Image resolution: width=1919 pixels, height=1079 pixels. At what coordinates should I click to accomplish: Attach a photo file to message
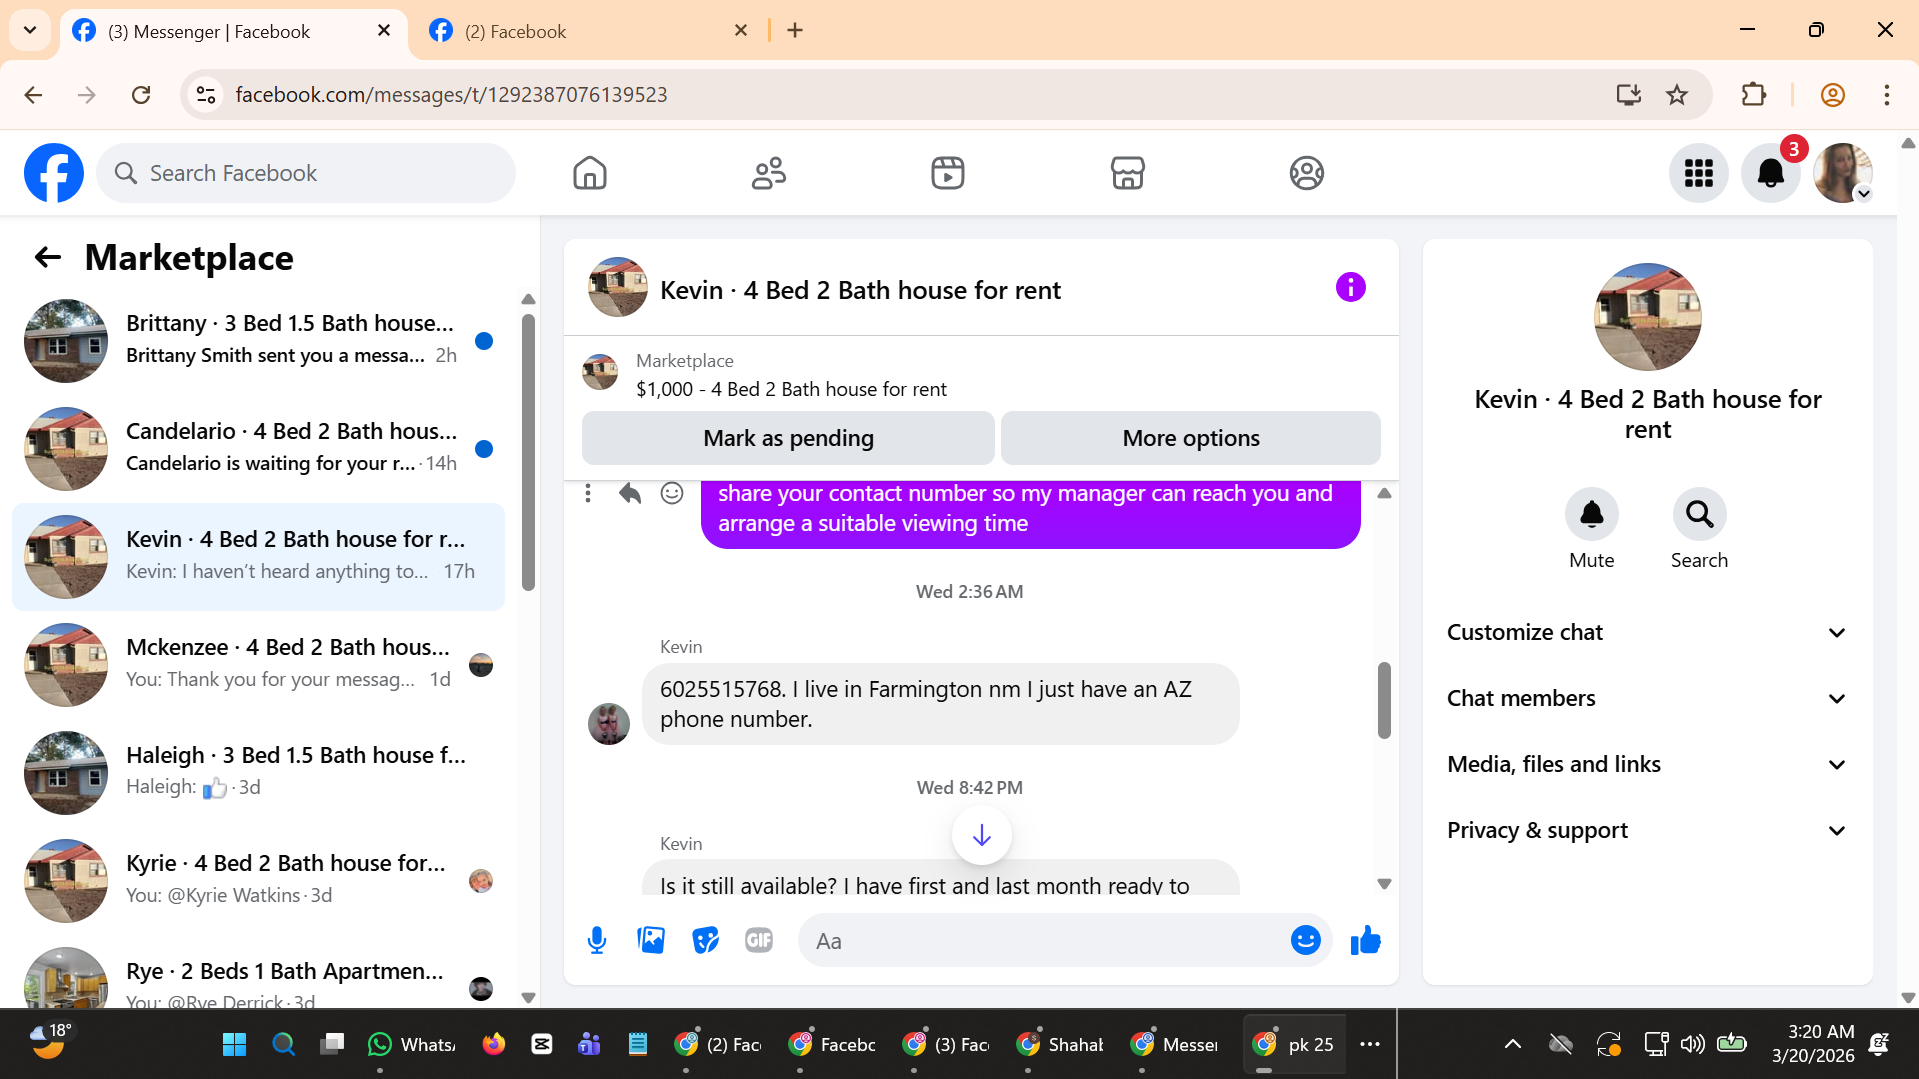click(x=651, y=940)
